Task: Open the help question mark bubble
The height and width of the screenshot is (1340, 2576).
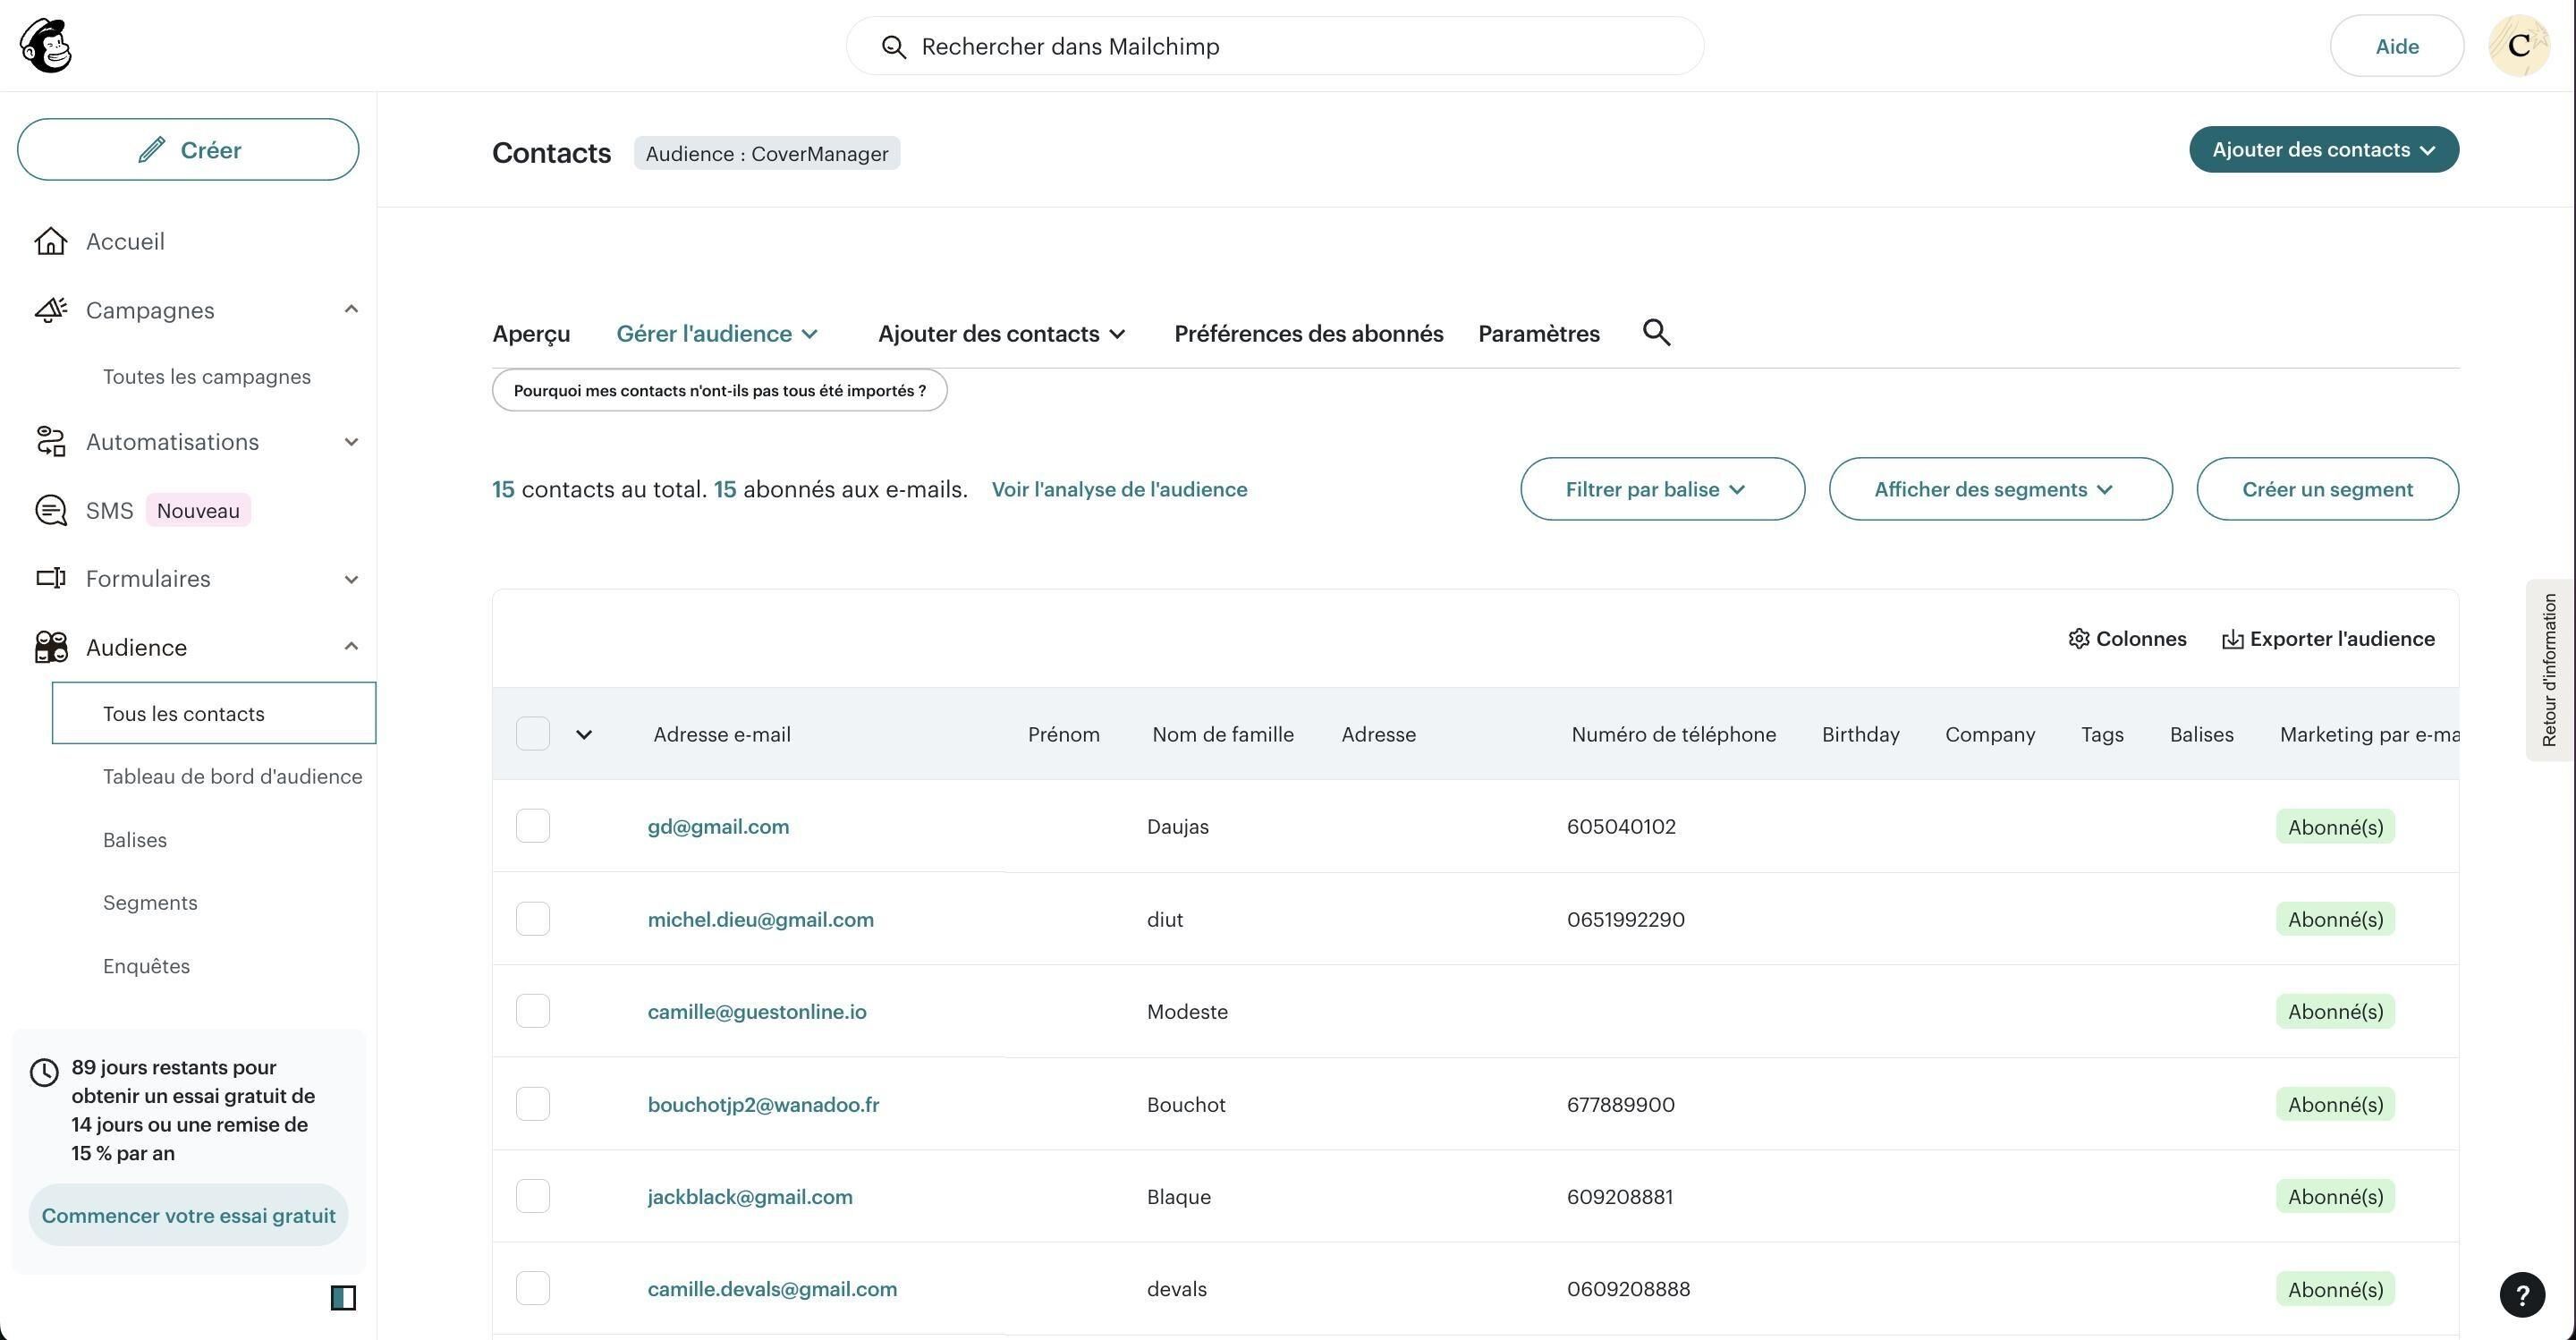Action: click(x=2522, y=1296)
